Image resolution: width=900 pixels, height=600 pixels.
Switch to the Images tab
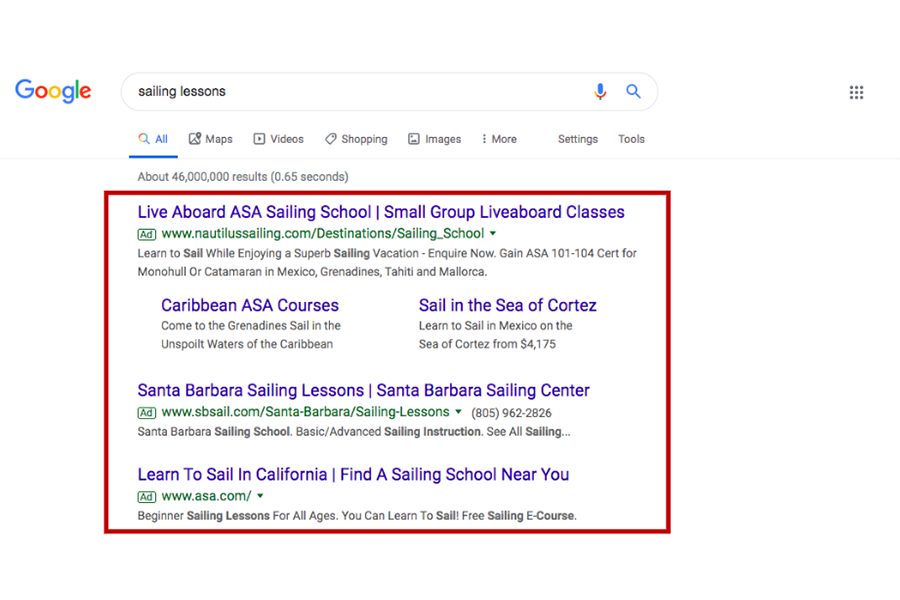(x=435, y=139)
